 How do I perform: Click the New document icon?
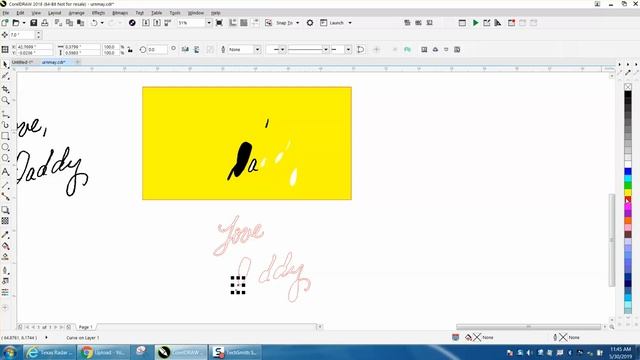[4, 23]
